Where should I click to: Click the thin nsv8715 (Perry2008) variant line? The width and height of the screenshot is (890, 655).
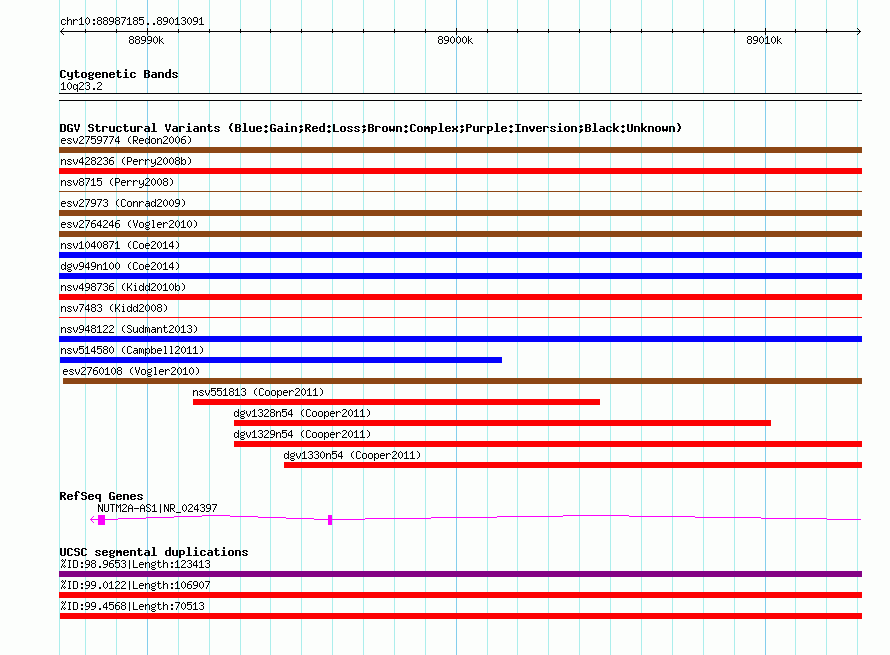[x=460, y=192]
